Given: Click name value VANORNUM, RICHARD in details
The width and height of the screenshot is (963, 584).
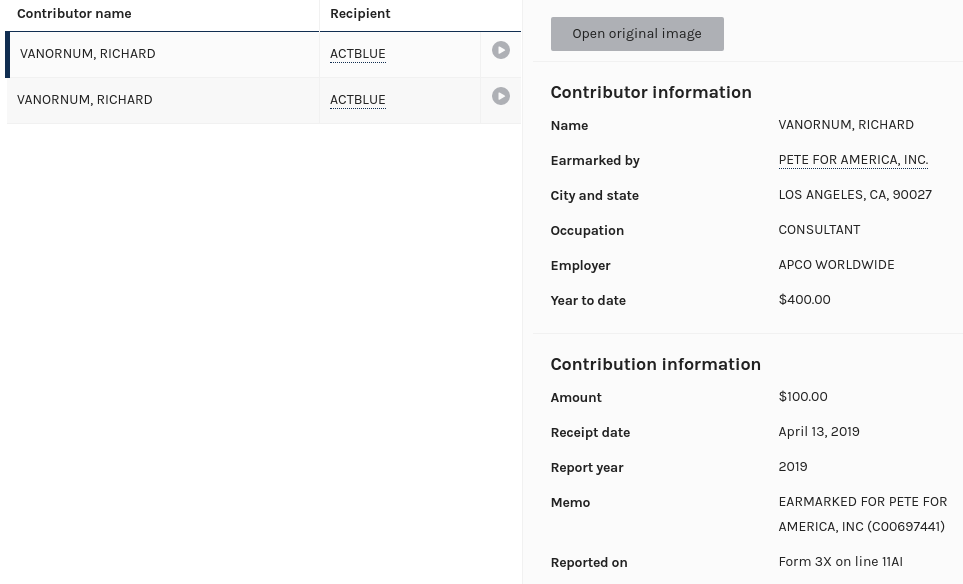Looking at the screenshot, I should click(846, 125).
